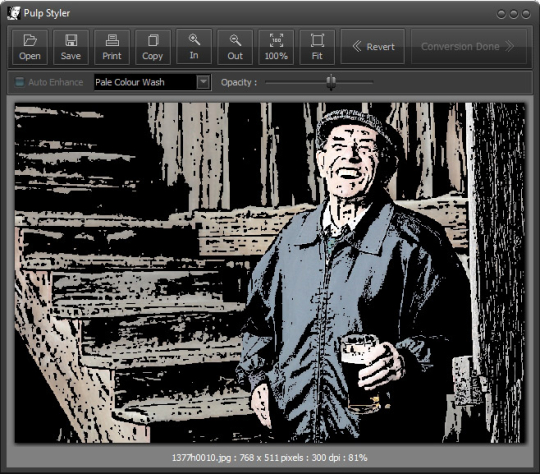
Task: Click the stylized image preview
Action: (270, 272)
